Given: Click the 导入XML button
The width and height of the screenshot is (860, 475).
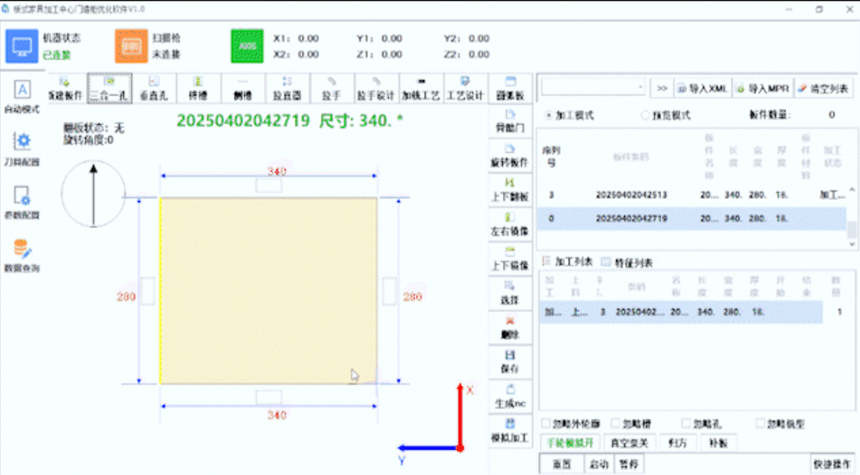Looking at the screenshot, I should tap(702, 88).
